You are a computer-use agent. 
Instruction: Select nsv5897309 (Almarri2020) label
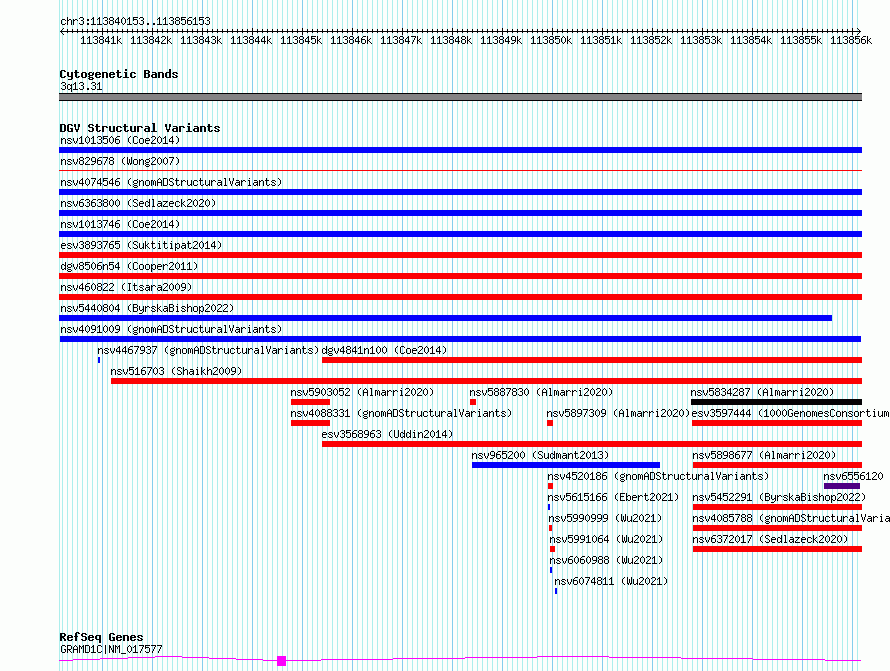618,413
